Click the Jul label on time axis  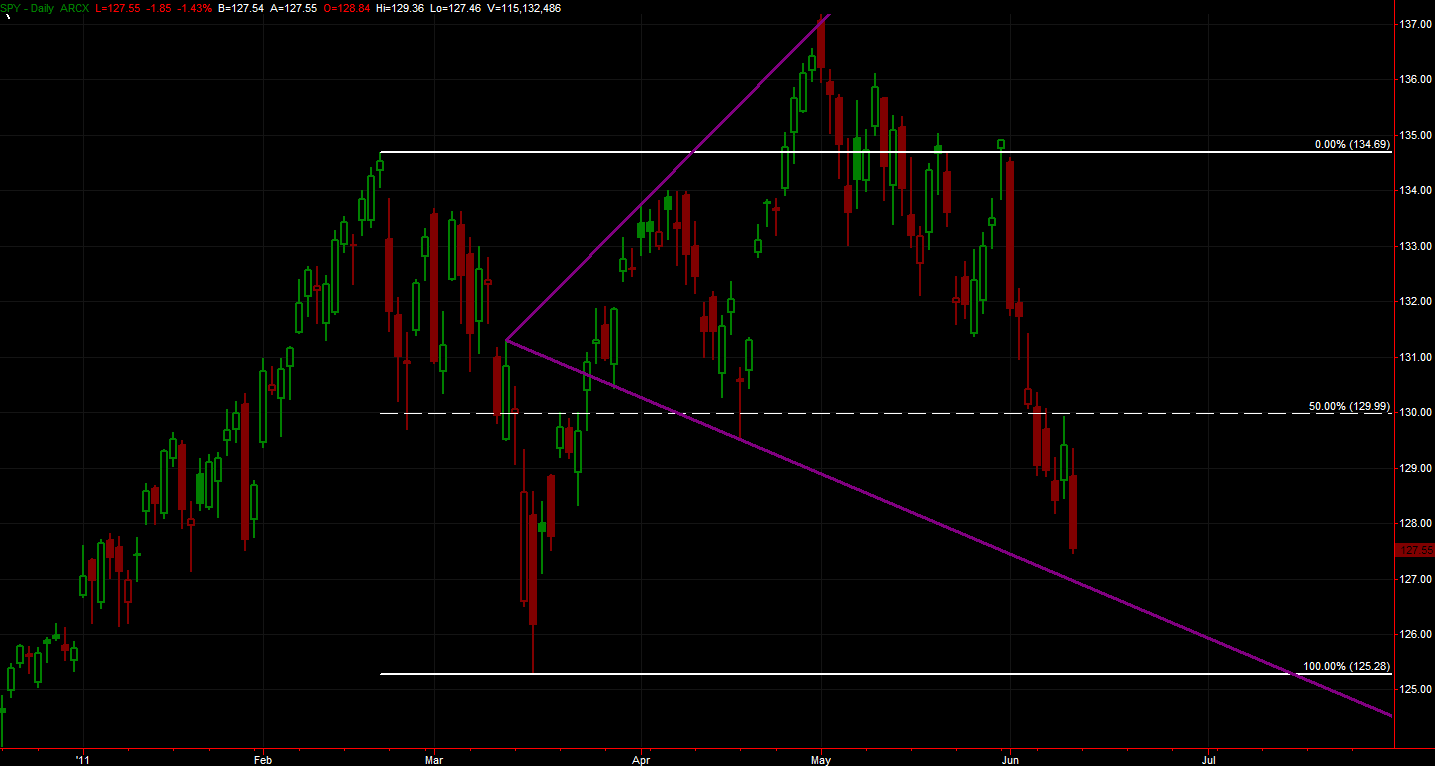[1207, 759]
